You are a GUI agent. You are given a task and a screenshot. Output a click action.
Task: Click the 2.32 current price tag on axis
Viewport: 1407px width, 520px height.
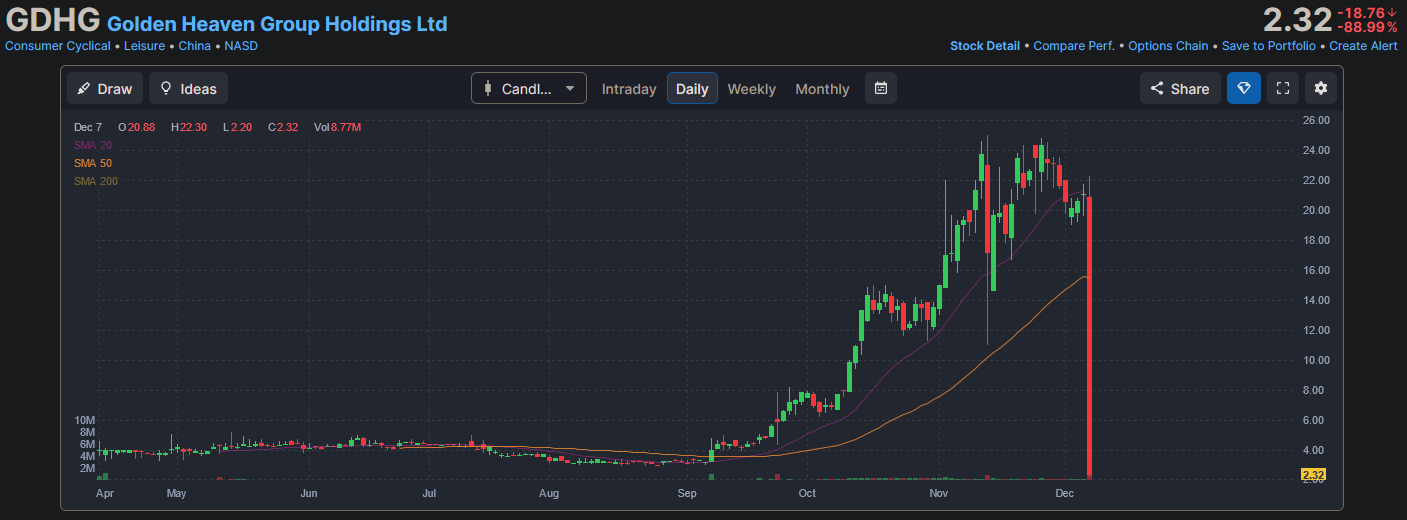pos(1313,474)
